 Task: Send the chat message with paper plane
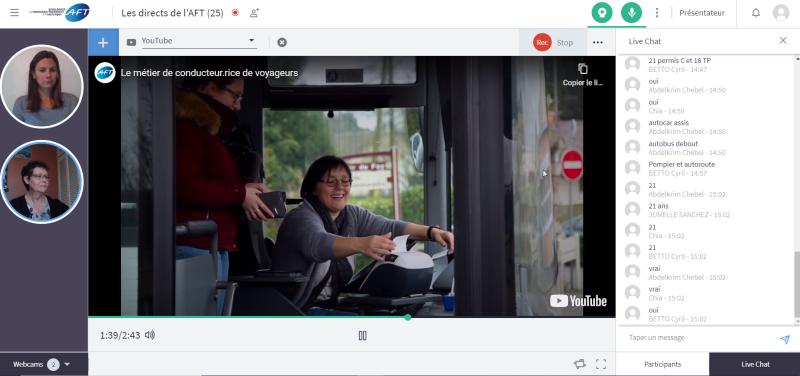tap(785, 339)
